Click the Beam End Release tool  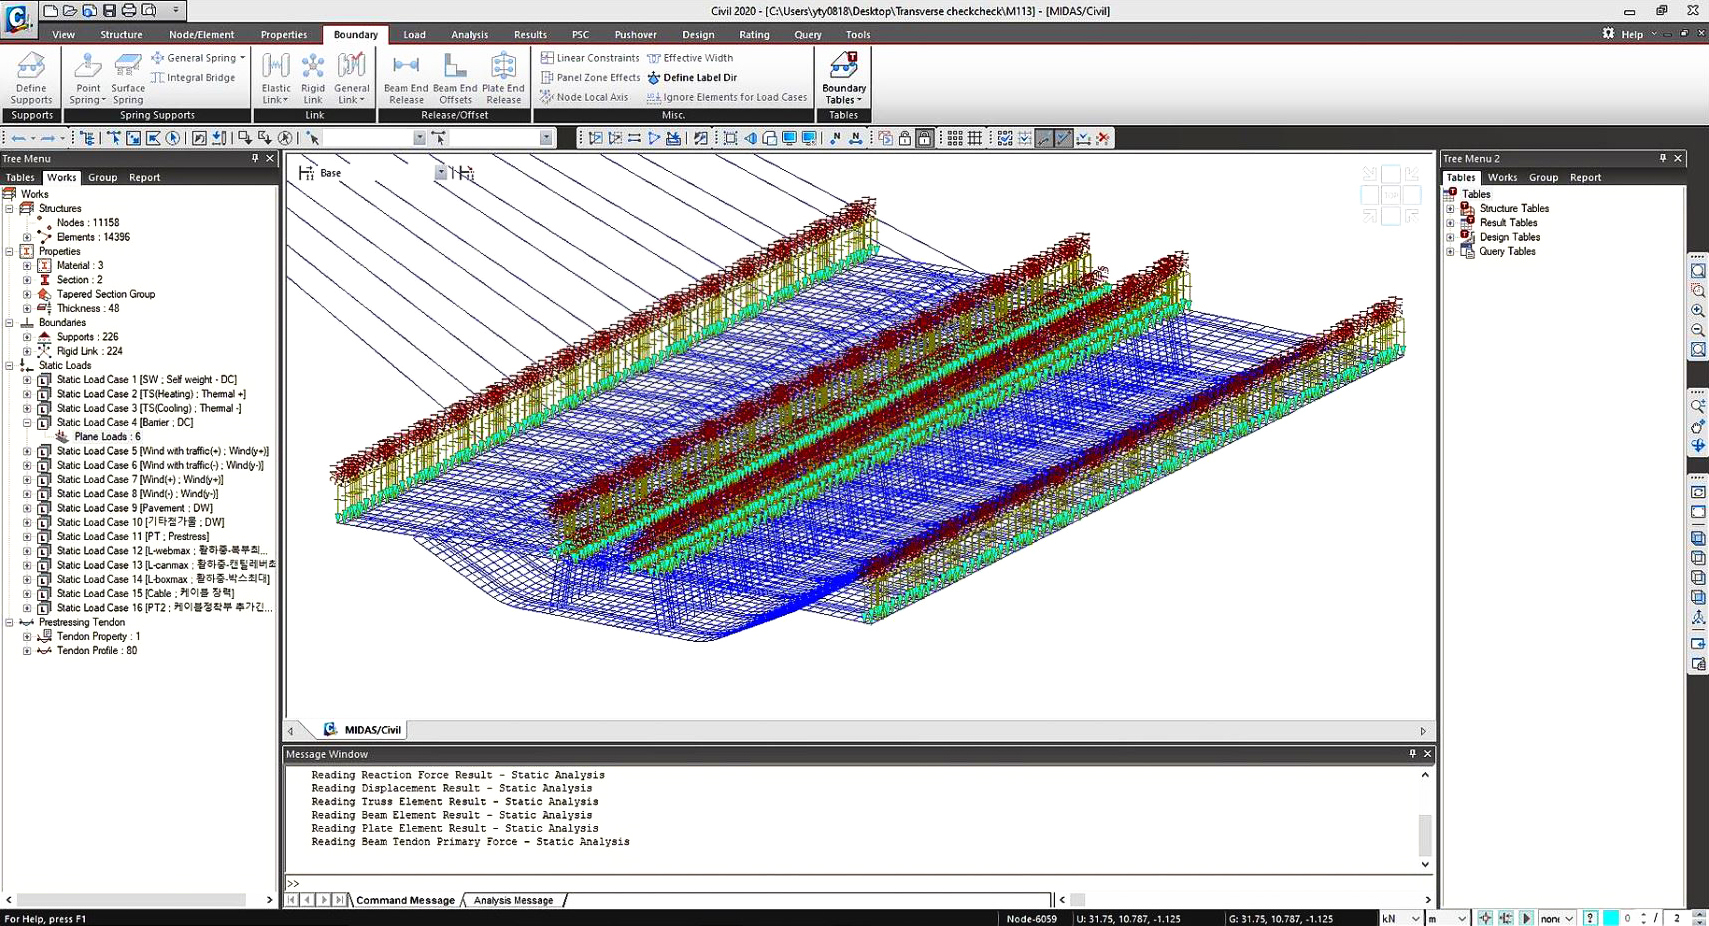pyautogui.click(x=405, y=78)
